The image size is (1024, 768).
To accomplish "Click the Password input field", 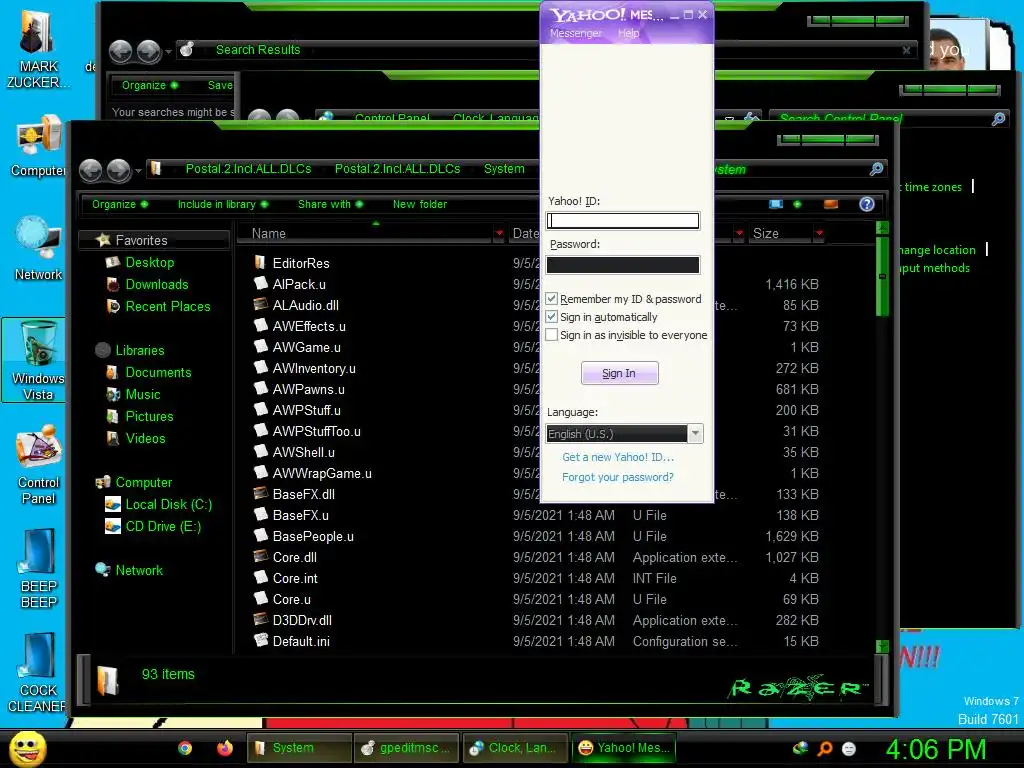I will [x=623, y=264].
